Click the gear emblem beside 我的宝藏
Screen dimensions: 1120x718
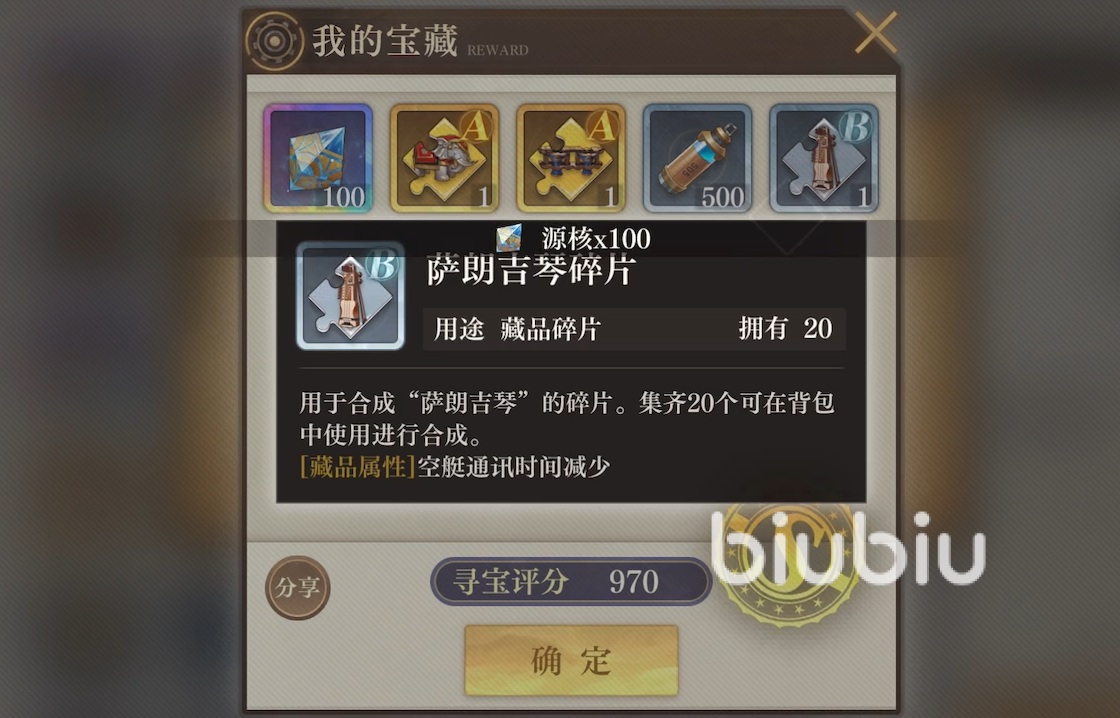[x=274, y=41]
